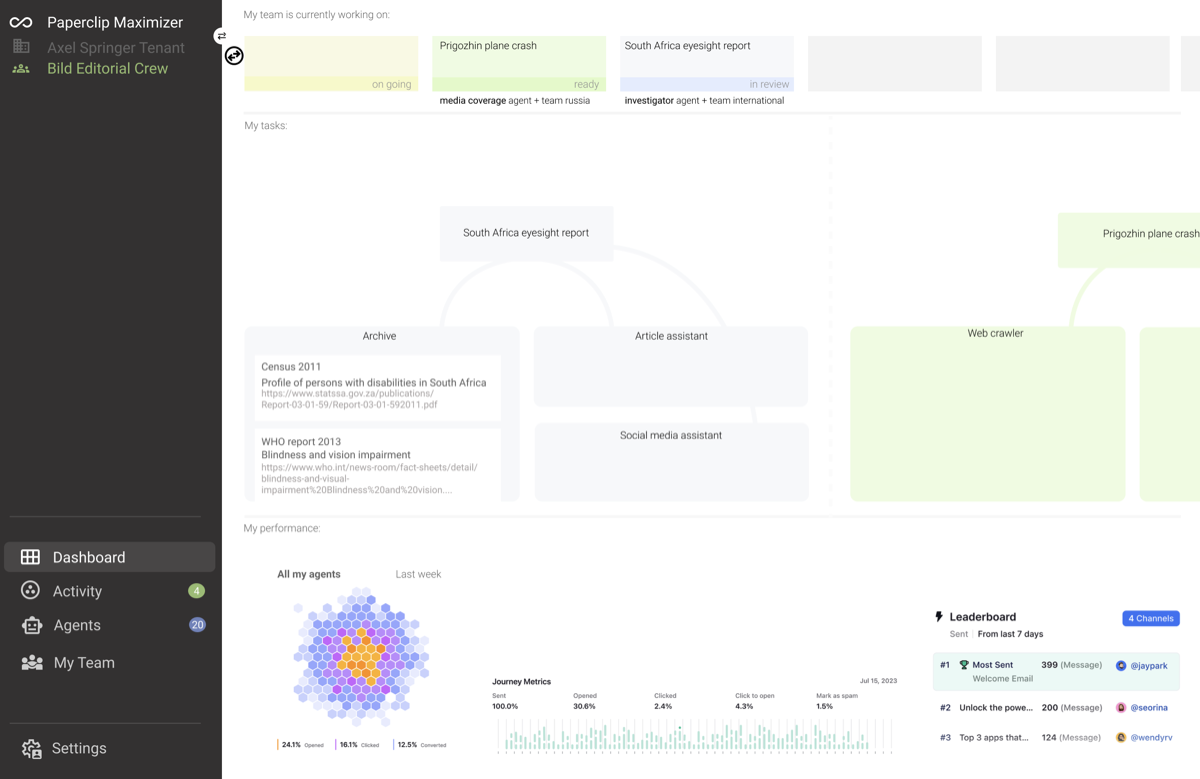Open the From last 7 days filter
This screenshot has height=779, width=1200.
(x=1010, y=634)
